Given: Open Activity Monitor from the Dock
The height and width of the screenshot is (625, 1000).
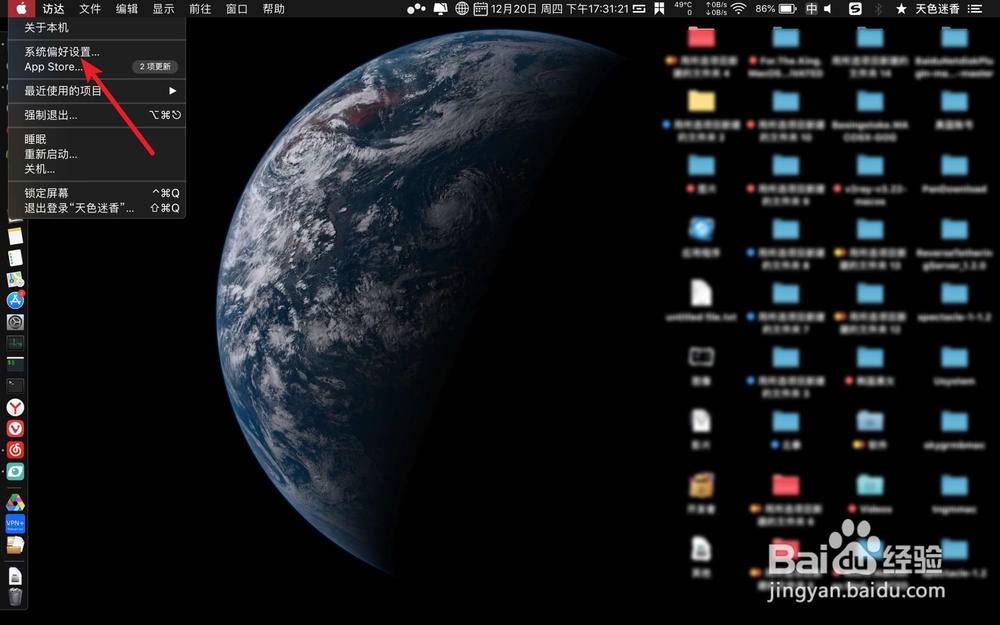Looking at the screenshot, I should coord(15,343).
